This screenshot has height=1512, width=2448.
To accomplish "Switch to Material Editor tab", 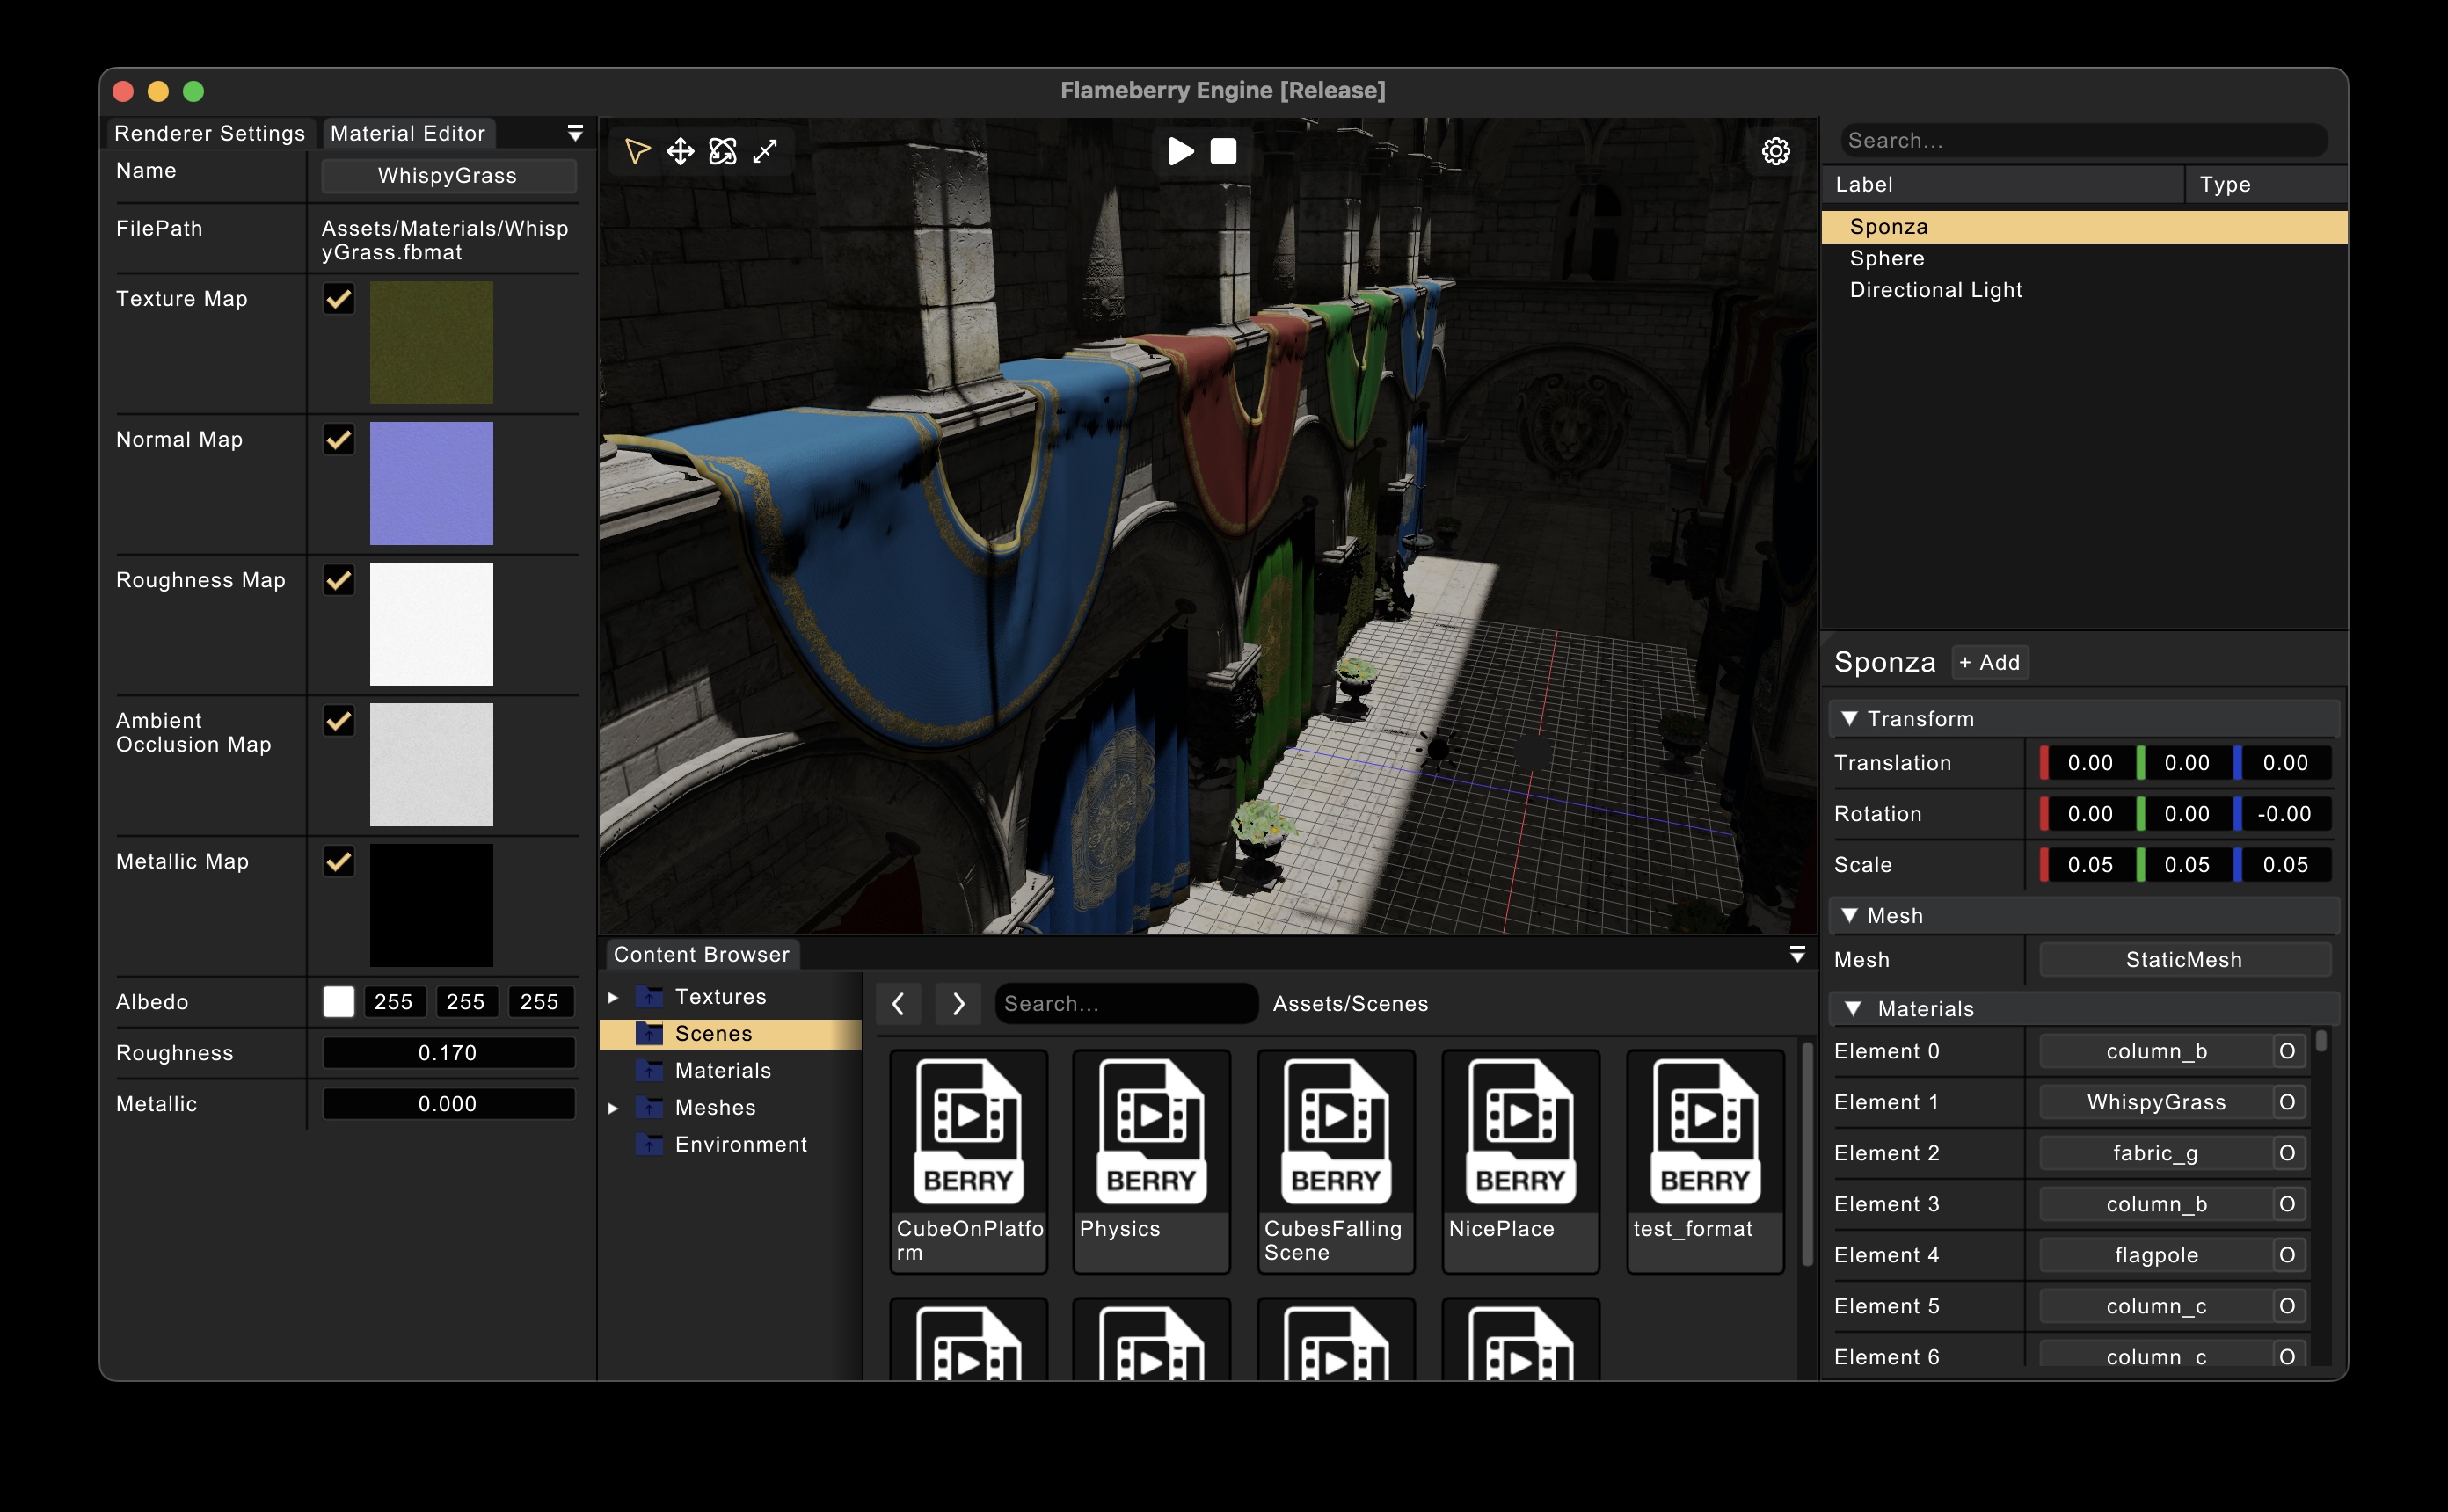I will tap(407, 133).
